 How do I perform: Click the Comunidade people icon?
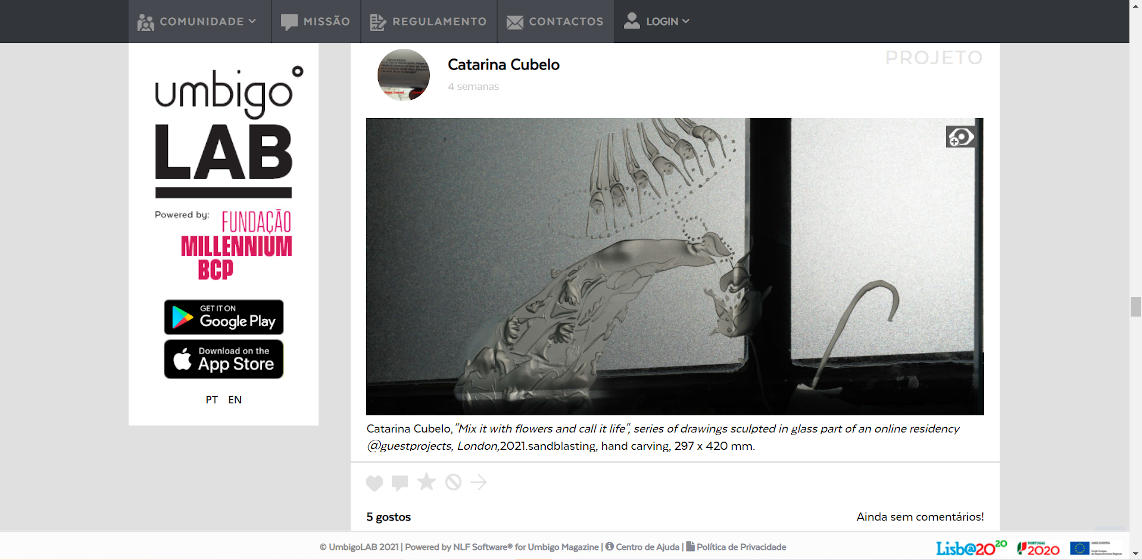click(146, 22)
